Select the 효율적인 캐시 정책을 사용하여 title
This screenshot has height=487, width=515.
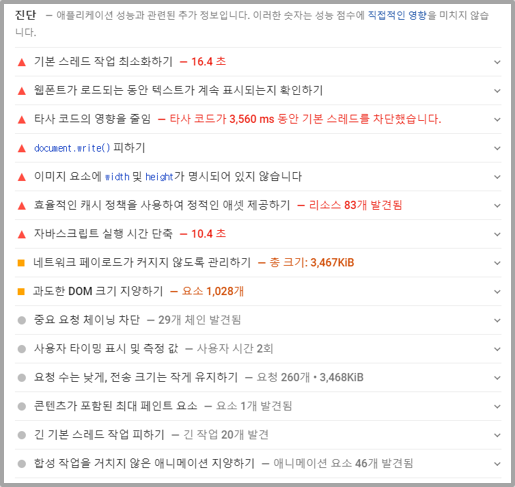pos(162,205)
